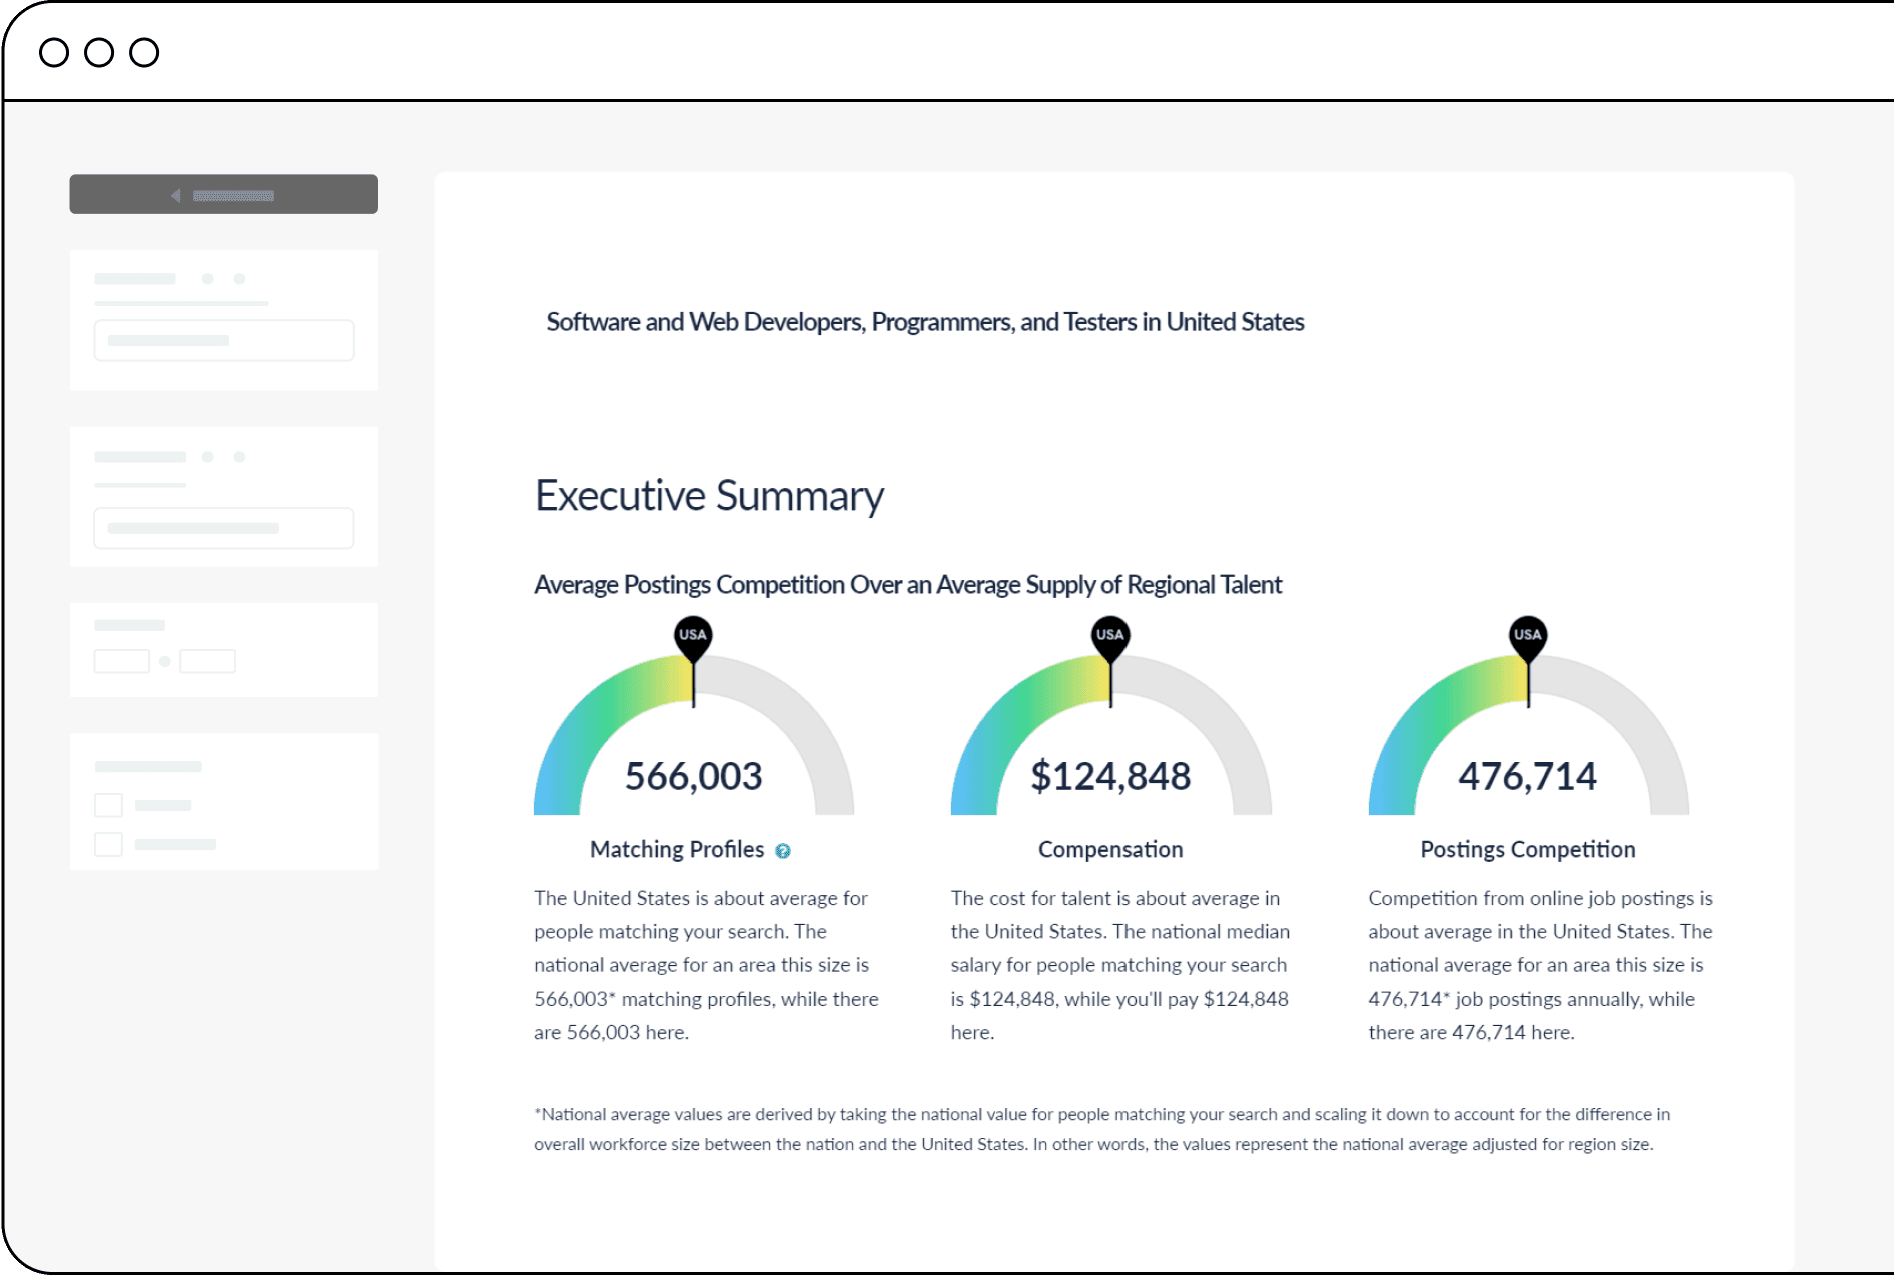The image size is (1894, 1275).
Task: Click the Postings Competition label
Action: coord(1528,849)
